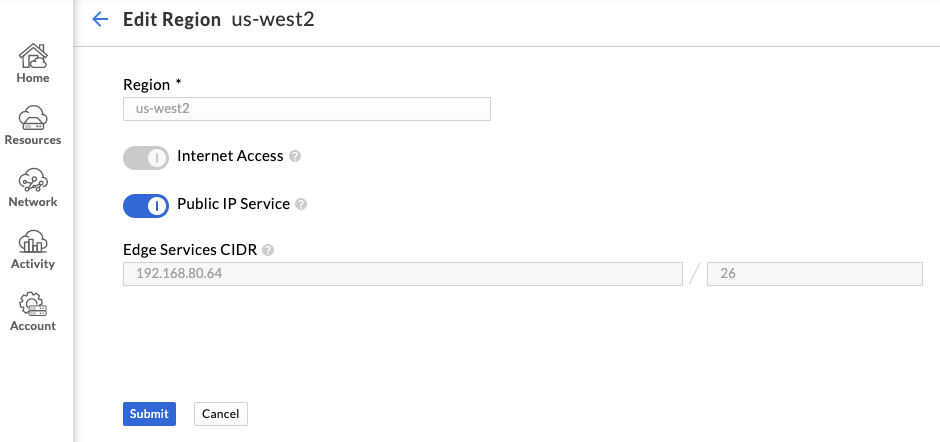This screenshot has width=940, height=442.
Task: Show help for Edge Services CIDR question mark
Action: point(268,251)
